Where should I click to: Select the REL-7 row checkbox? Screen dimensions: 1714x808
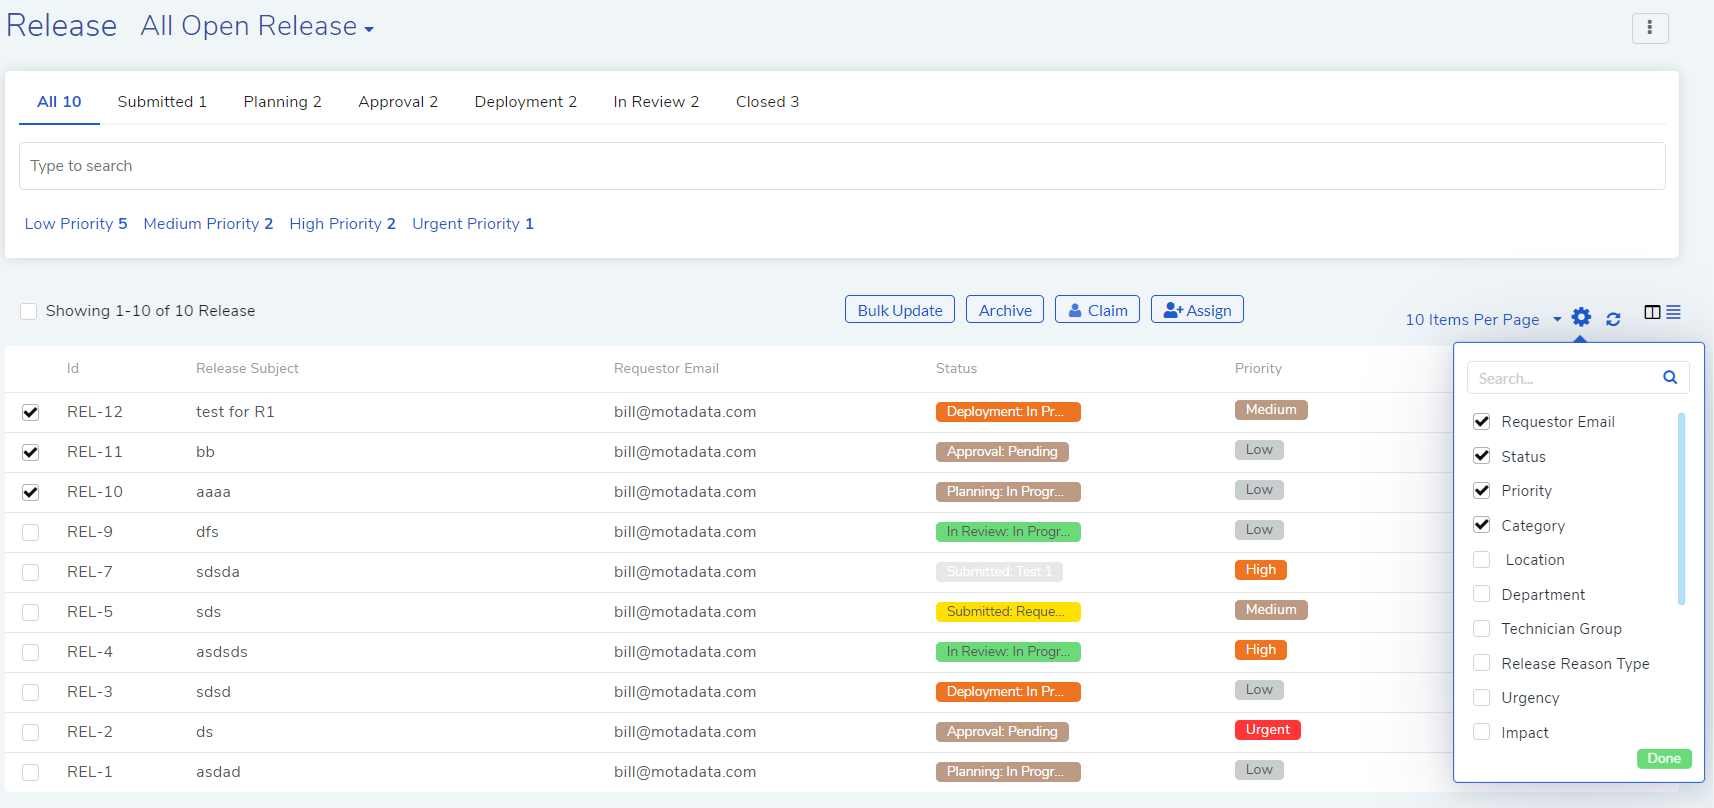click(31, 572)
